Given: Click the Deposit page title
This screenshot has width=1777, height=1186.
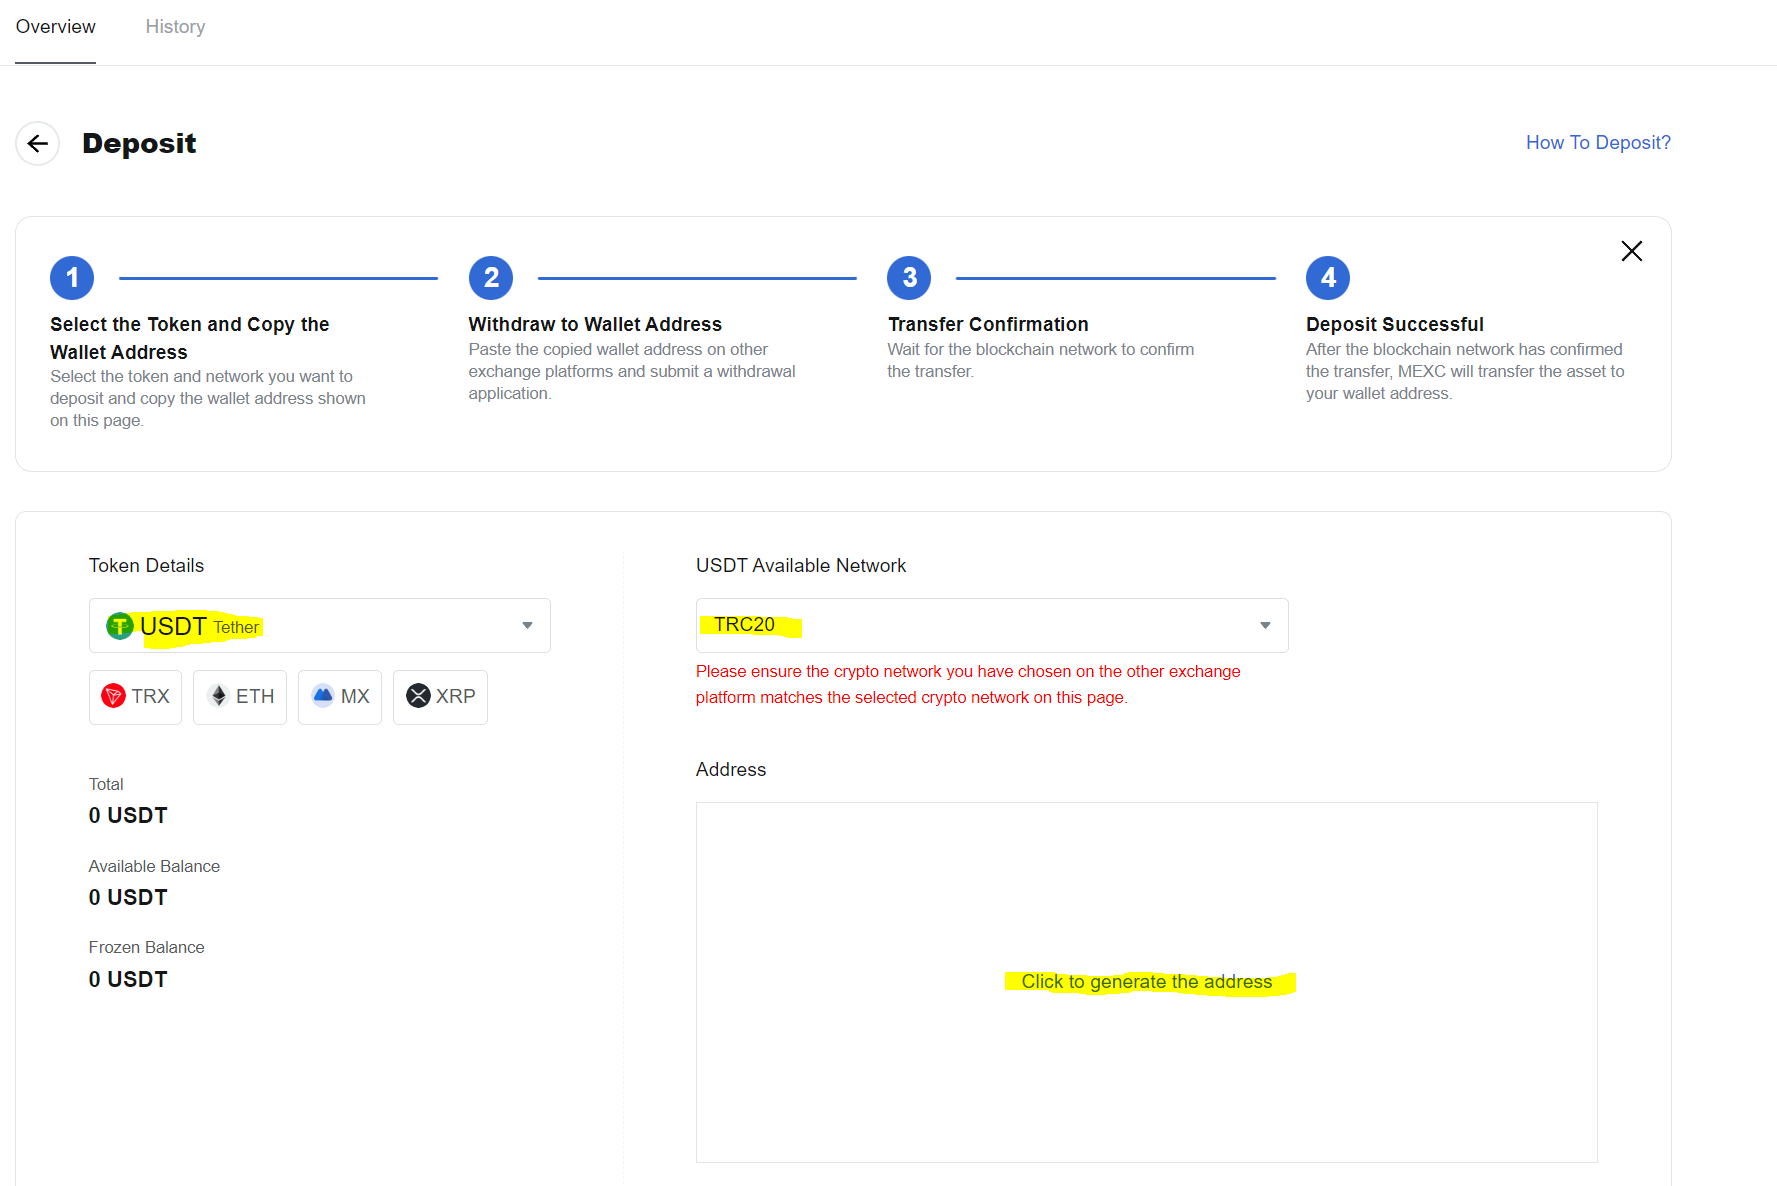Looking at the screenshot, I should coord(139,144).
